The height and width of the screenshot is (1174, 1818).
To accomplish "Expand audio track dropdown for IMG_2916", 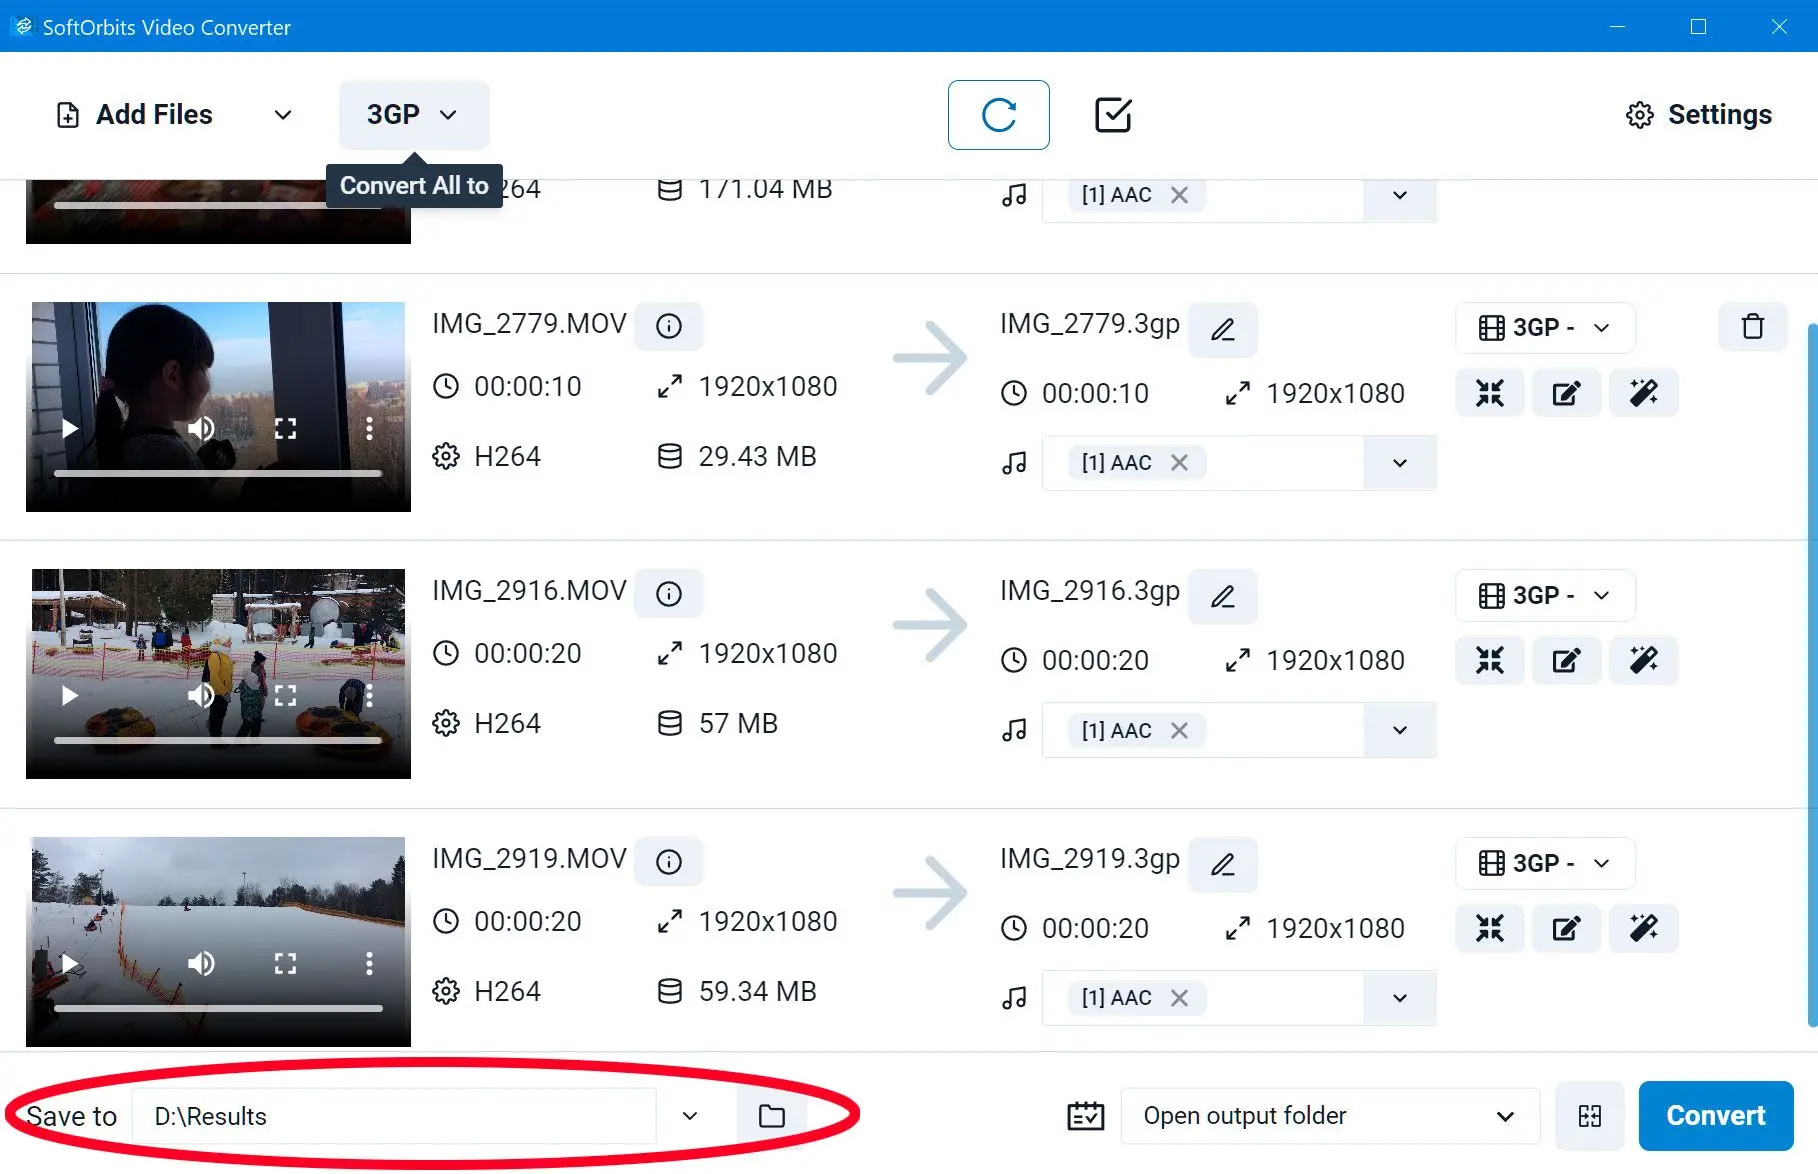I will coord(1400,730).
